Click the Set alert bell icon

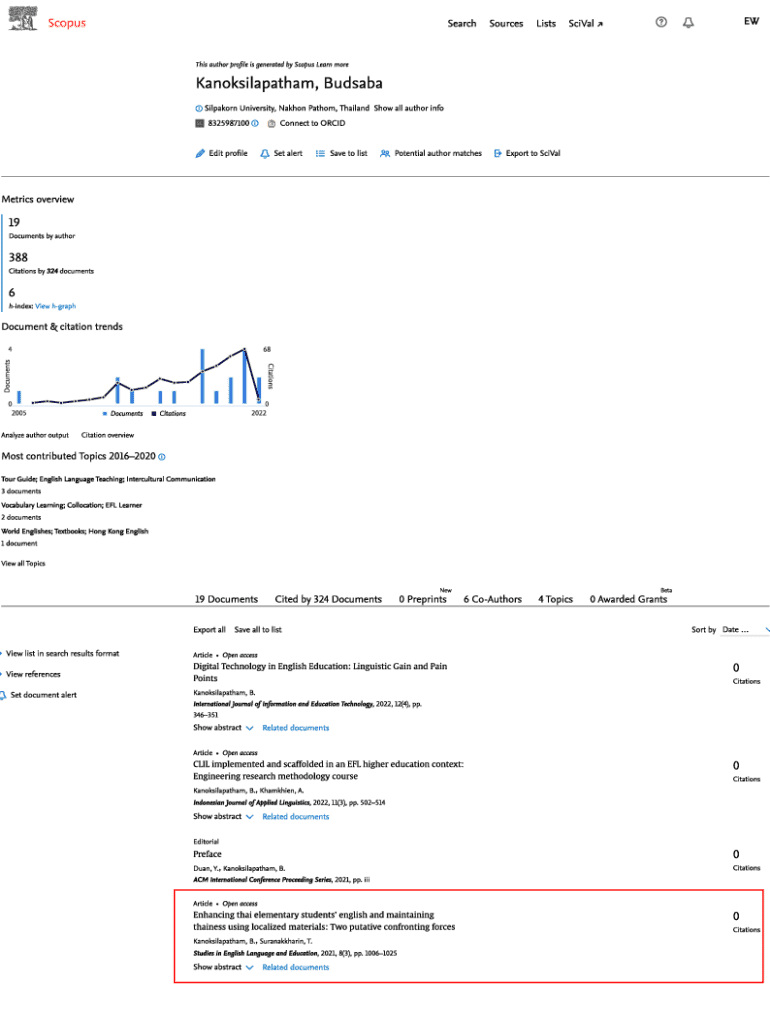pyautogui.click(x=265, y=154)
